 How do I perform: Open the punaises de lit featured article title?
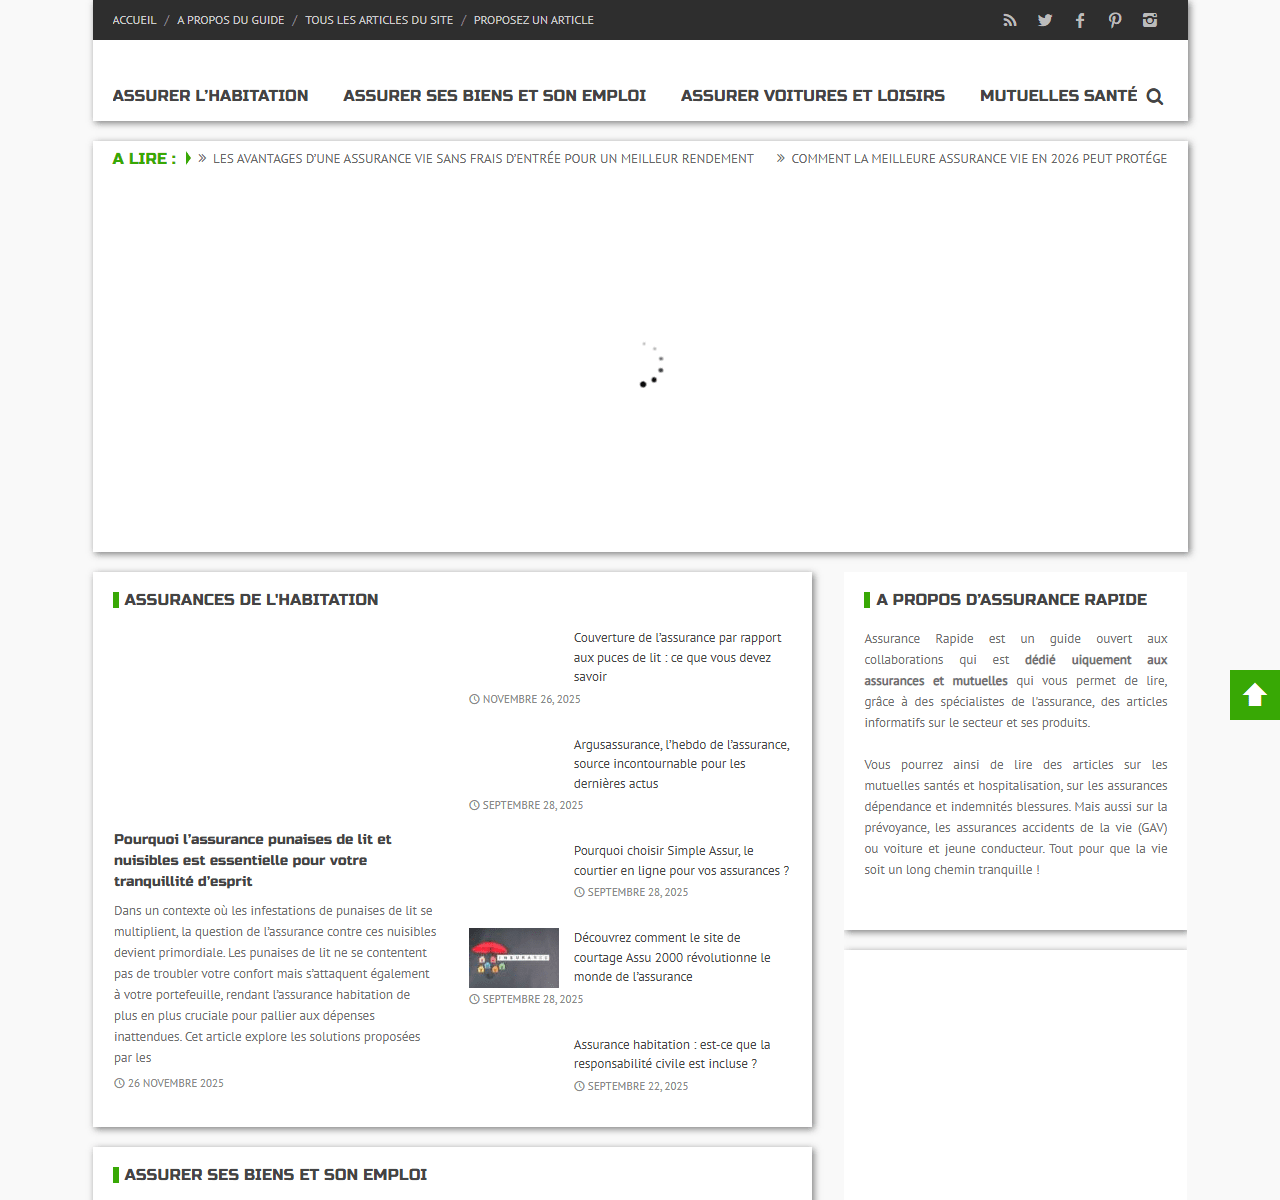pyautogui.click(x=252, y=860)
